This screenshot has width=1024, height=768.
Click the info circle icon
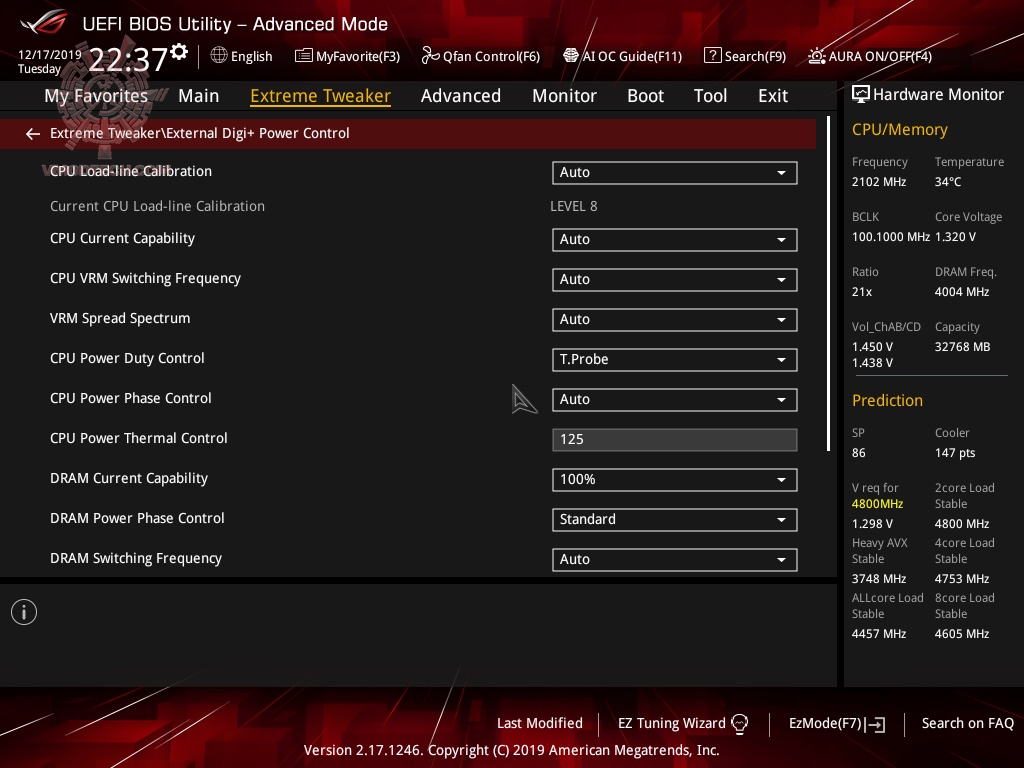(x=24, y=612)
